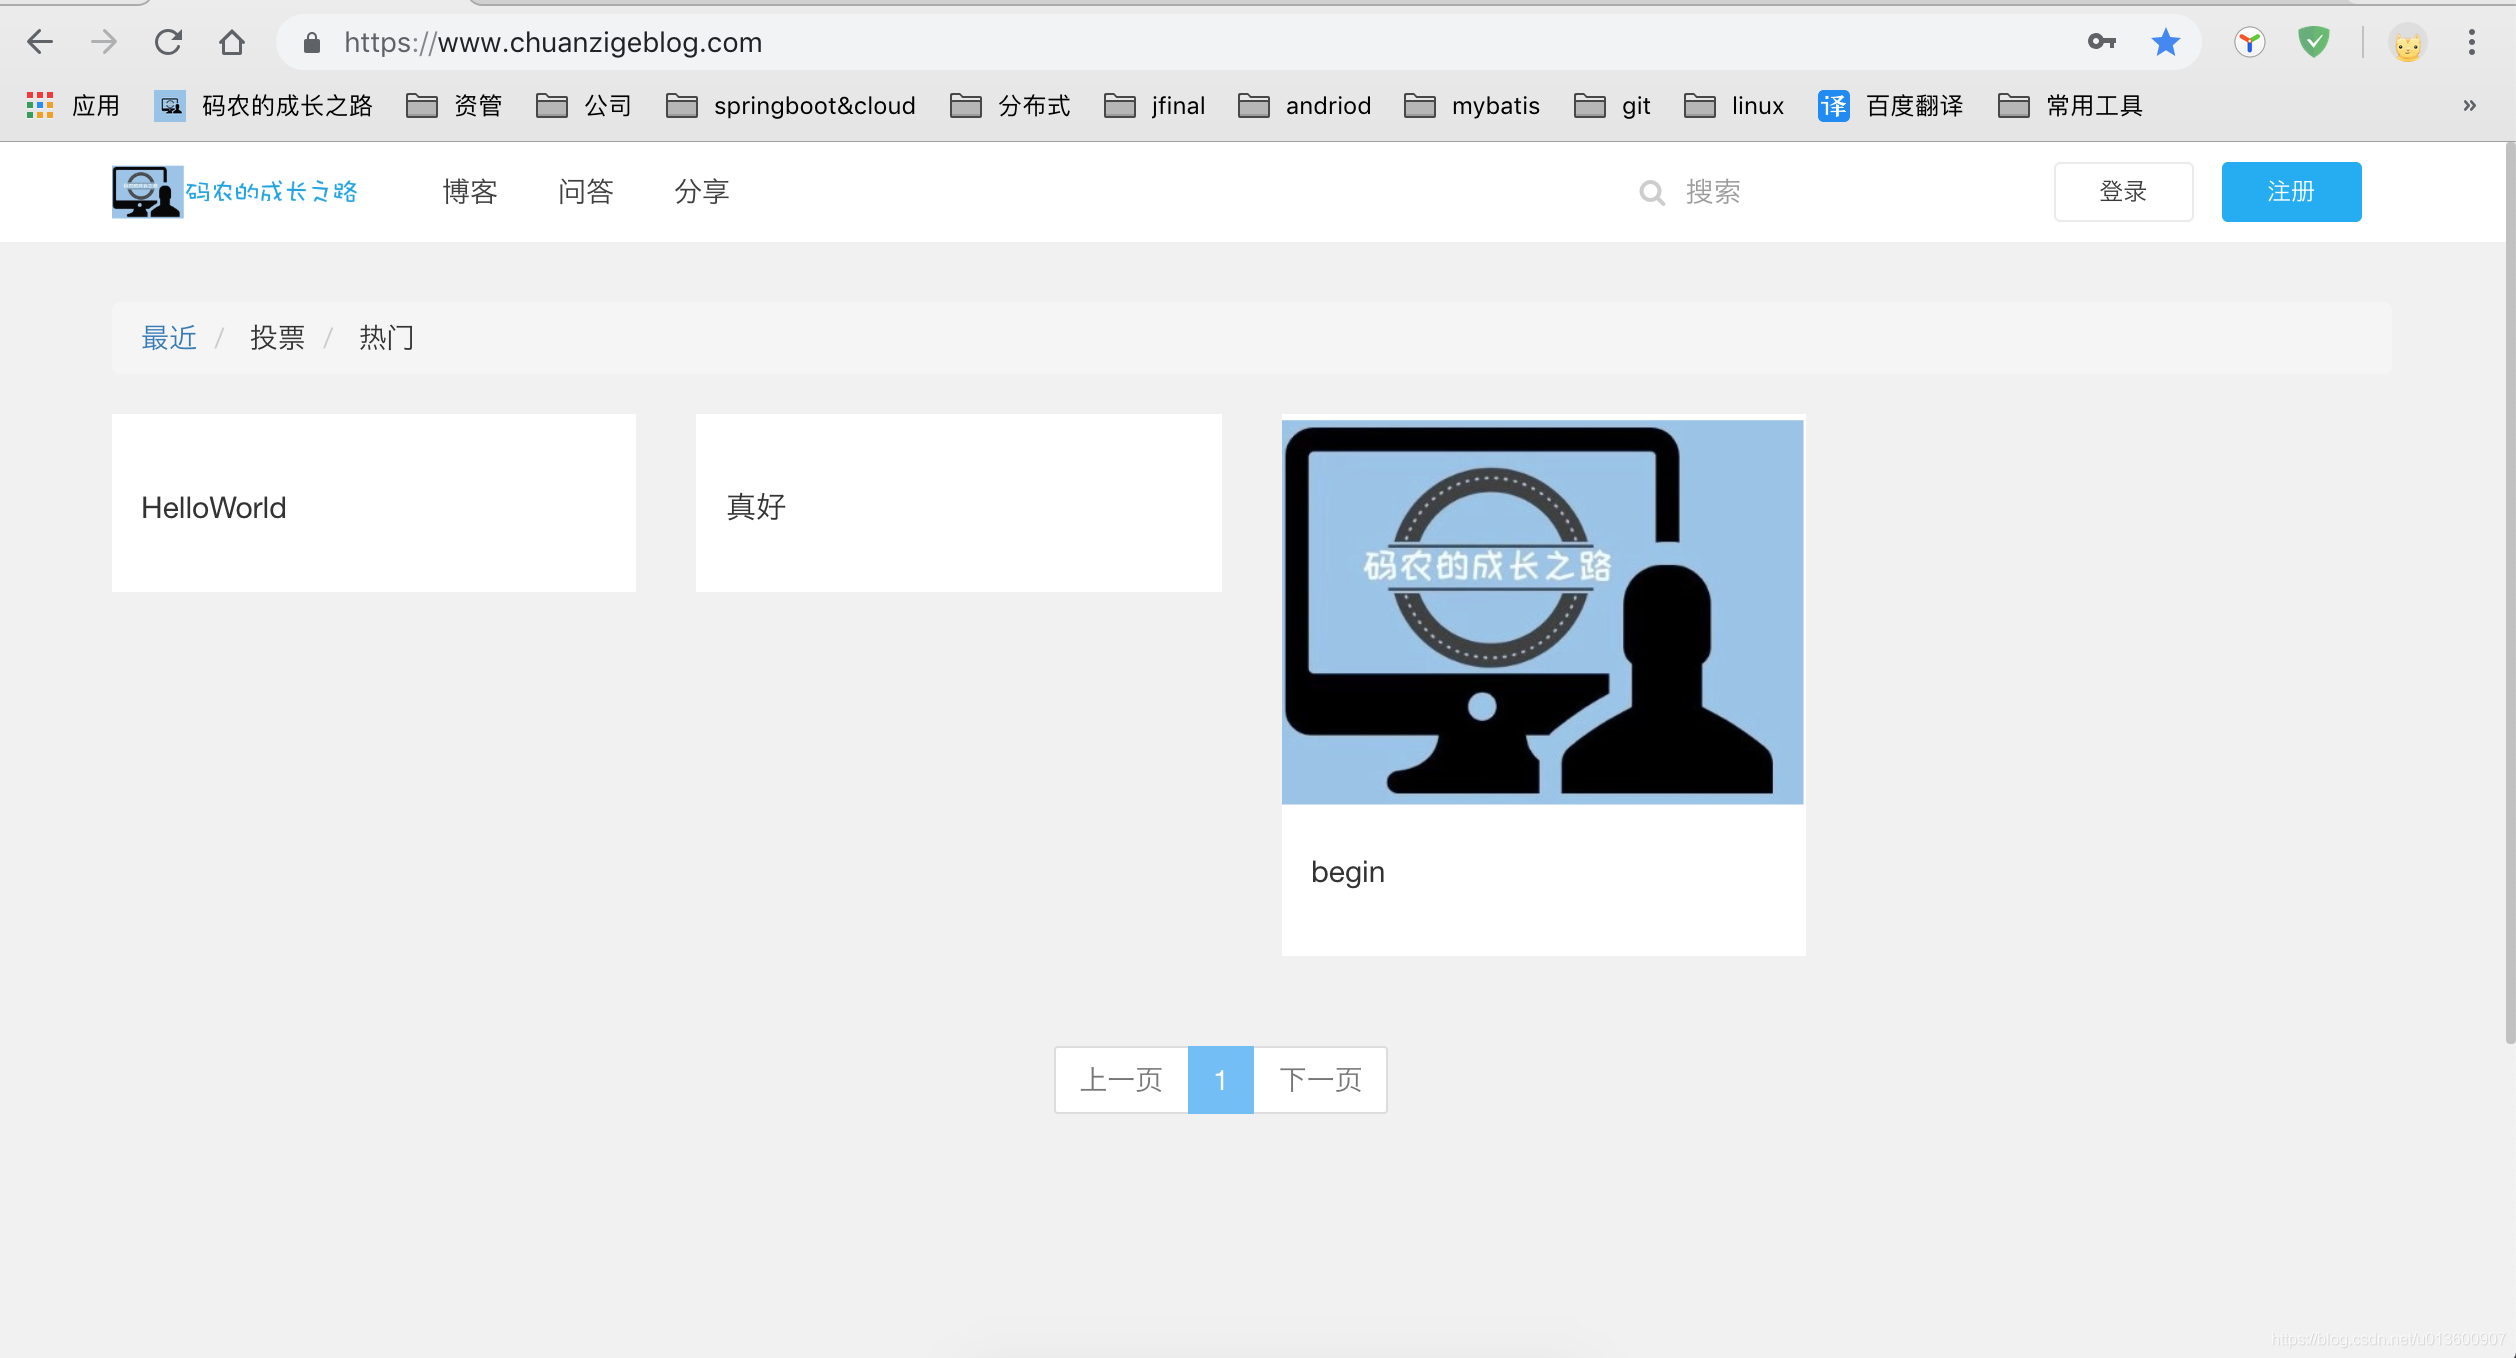The height and width of the screenshot is (1358, 2516).
Task: Go to the 分享 section
Action: pyautogui.click(x=702, y=191)
